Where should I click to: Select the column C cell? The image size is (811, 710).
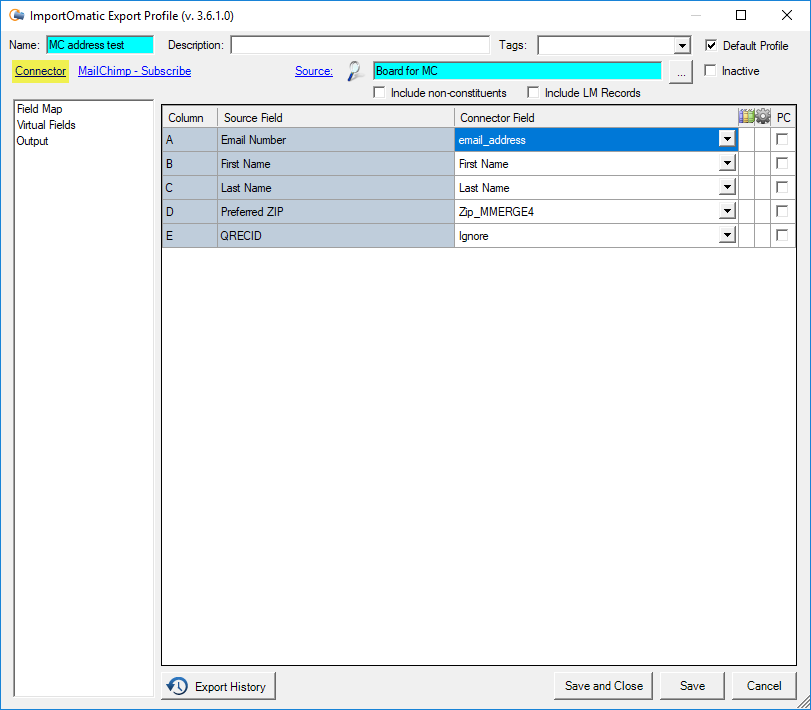coord(190,187)
